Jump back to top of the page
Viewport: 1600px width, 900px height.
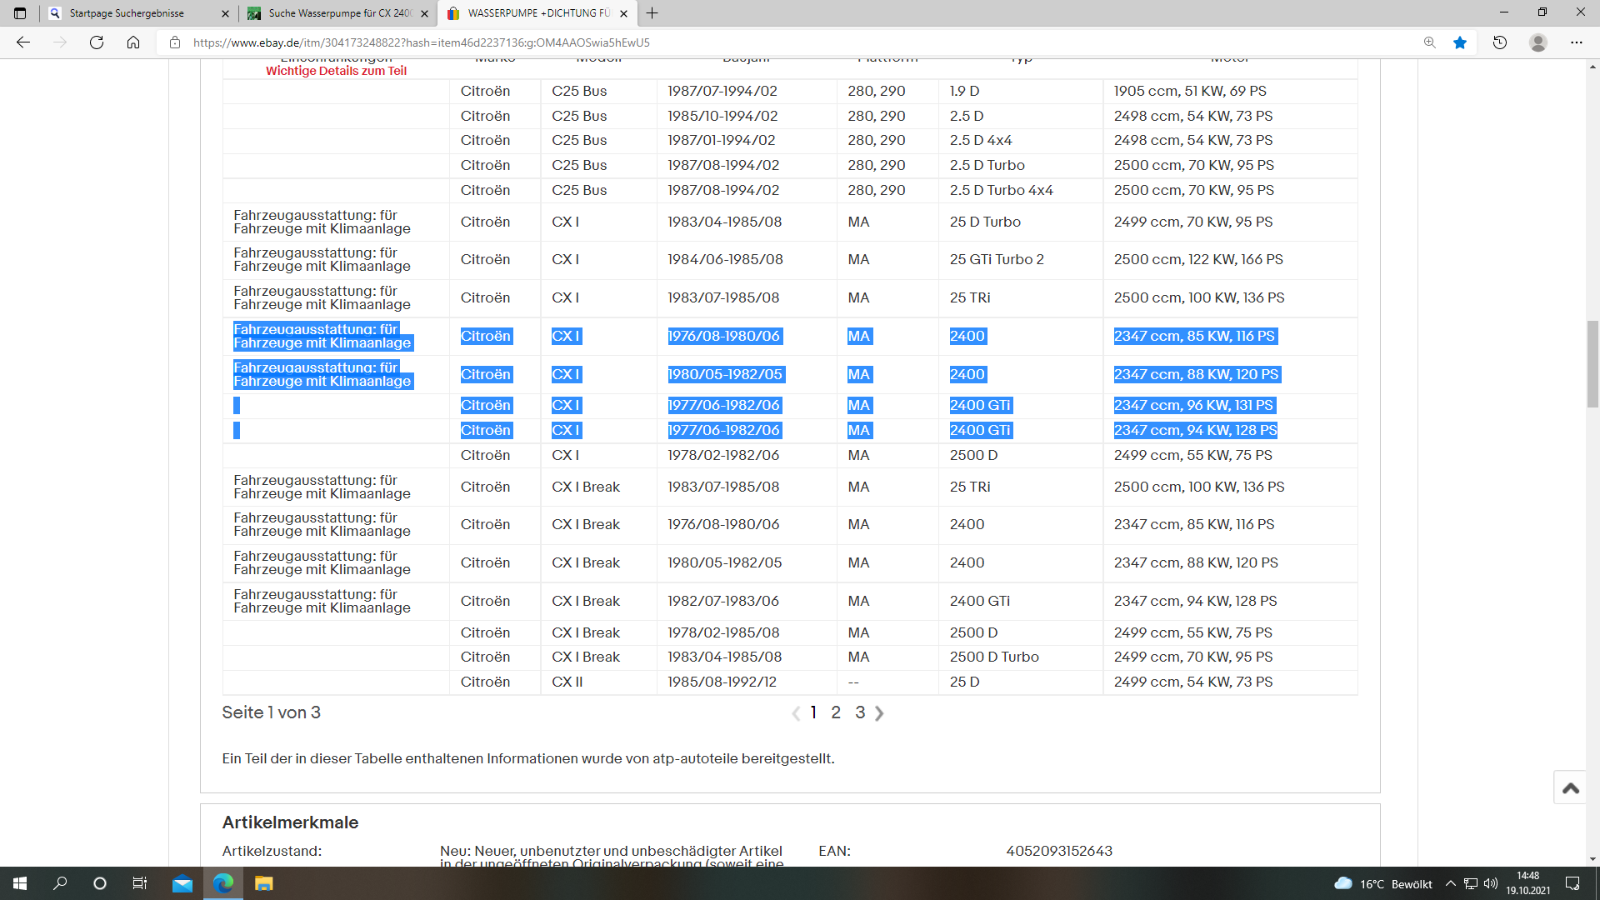[x=1571, y=788]
